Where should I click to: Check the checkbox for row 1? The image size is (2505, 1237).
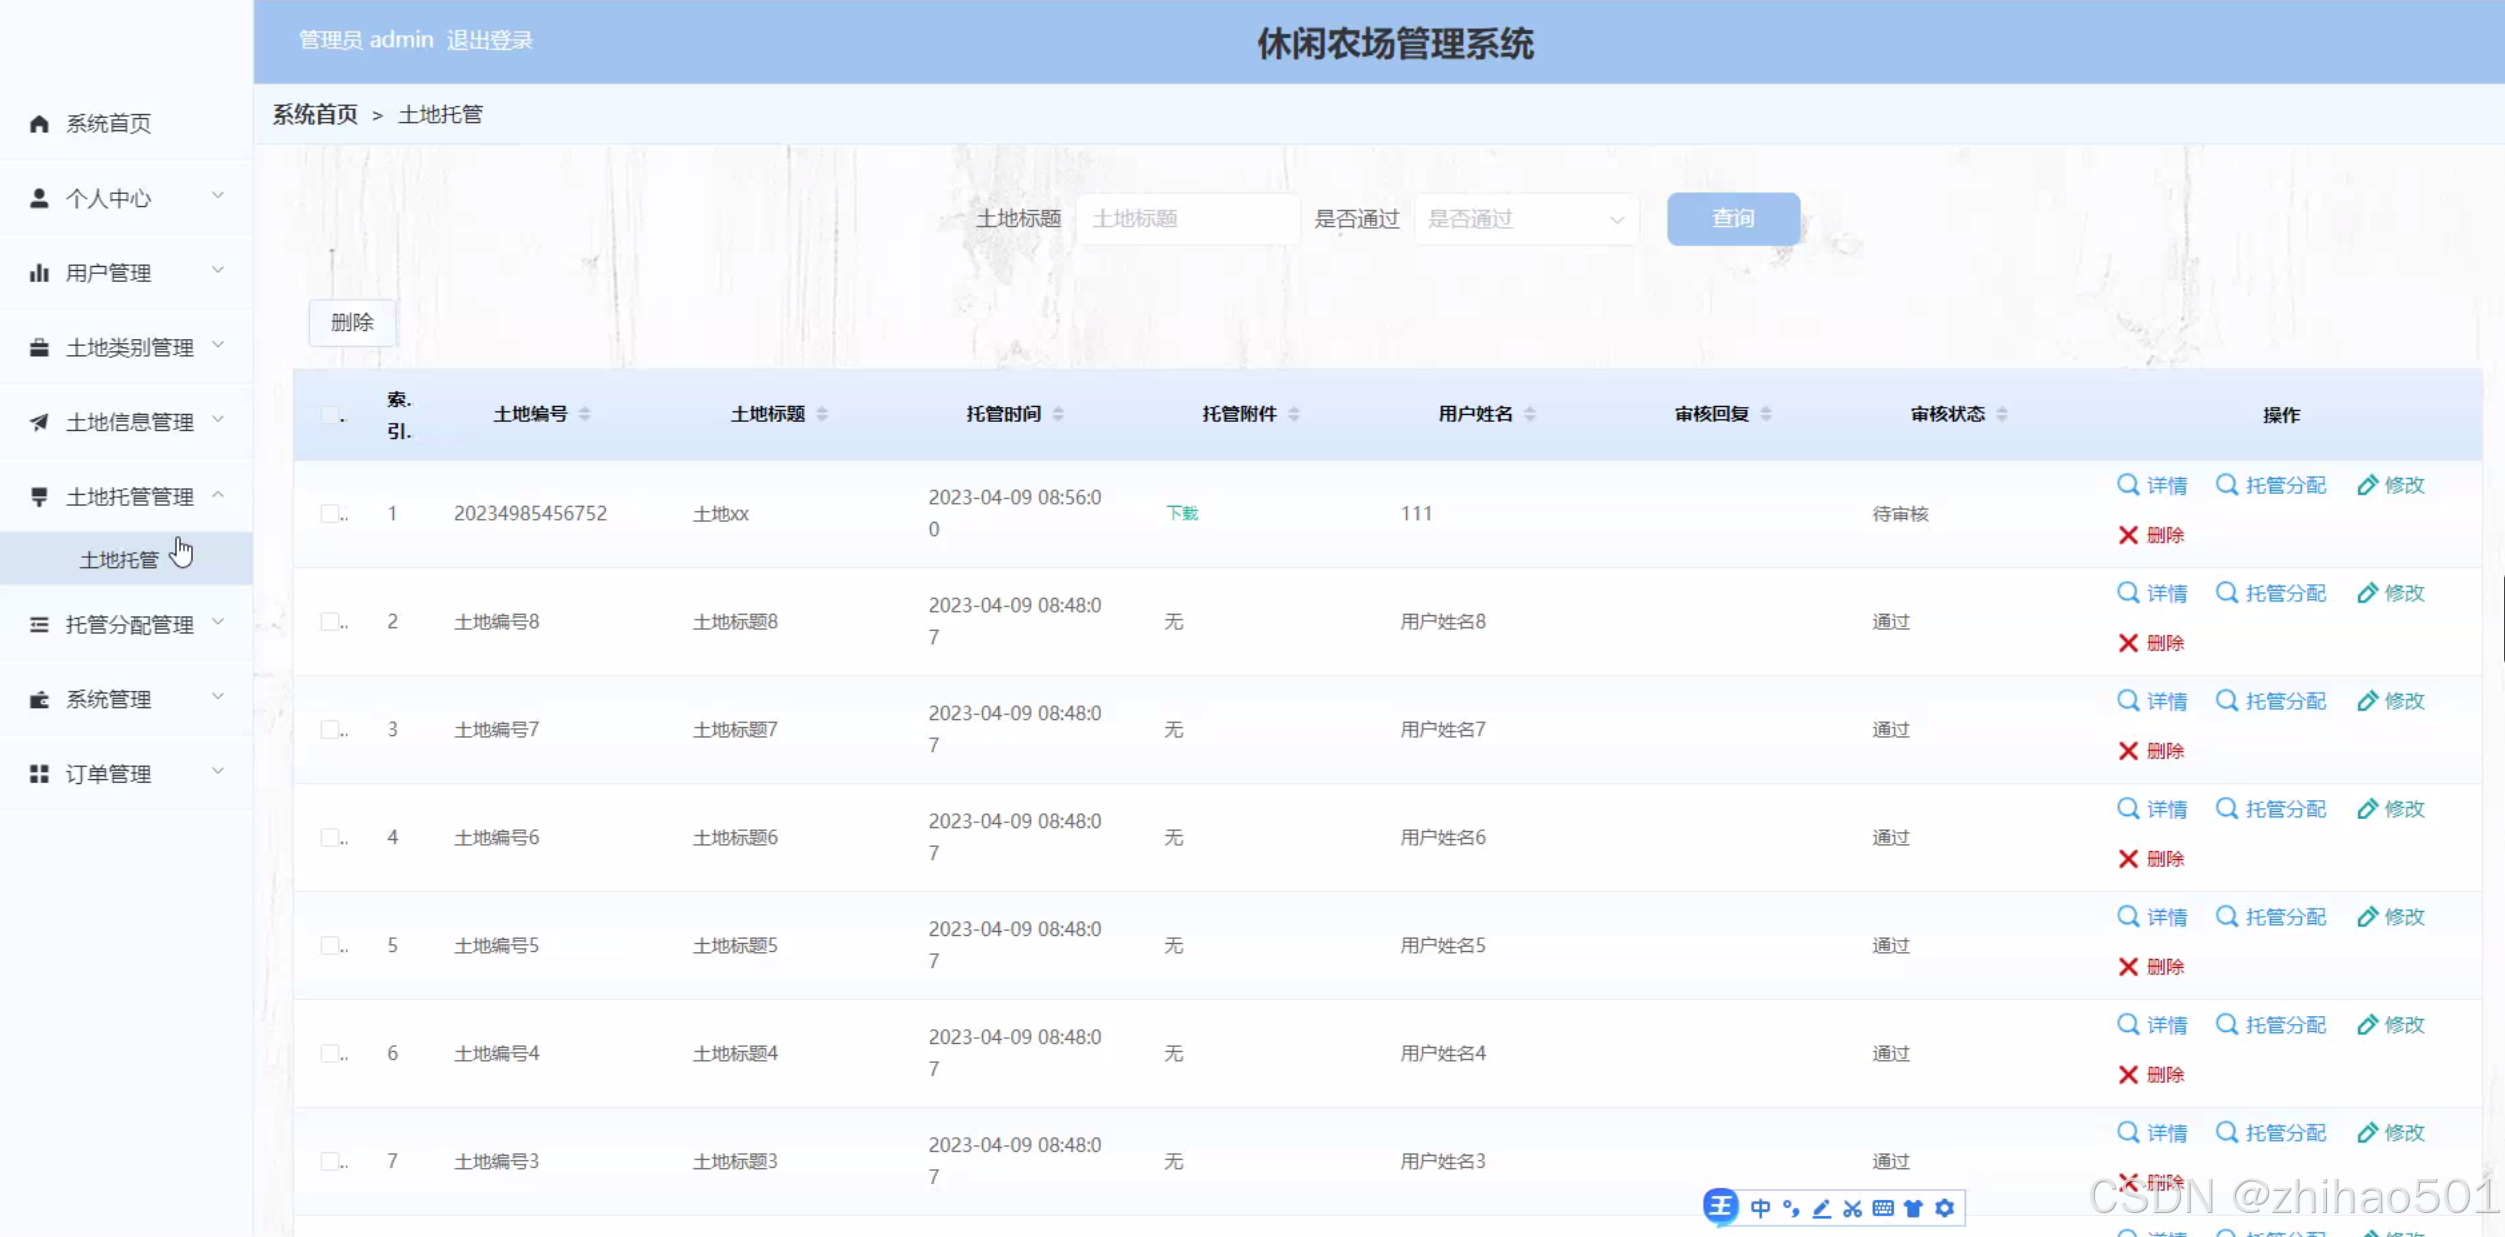tap(330, 514)
